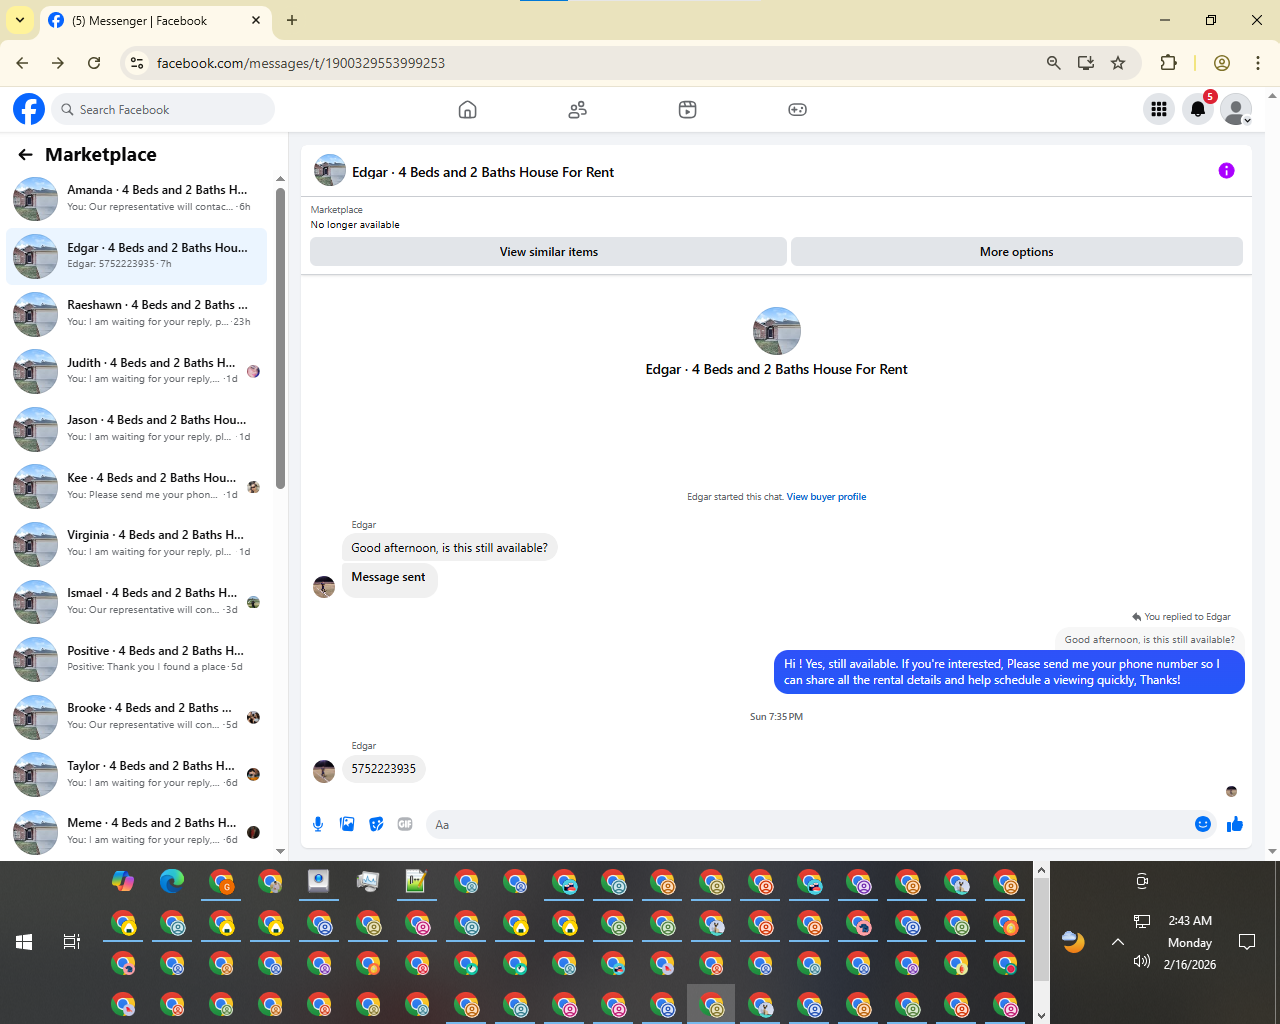The height and width of the screenshot is (1024, 1280).
Task: Open Amanda's conversation
Action: 137,198
